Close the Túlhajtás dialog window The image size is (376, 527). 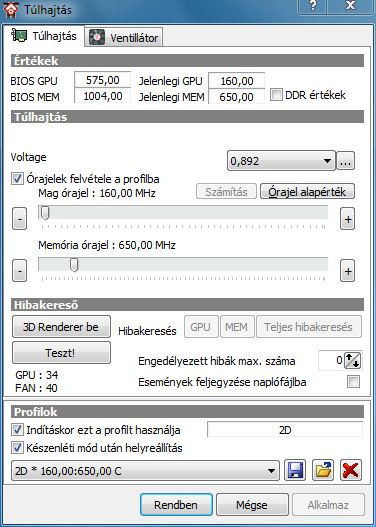tap(350, 6)
